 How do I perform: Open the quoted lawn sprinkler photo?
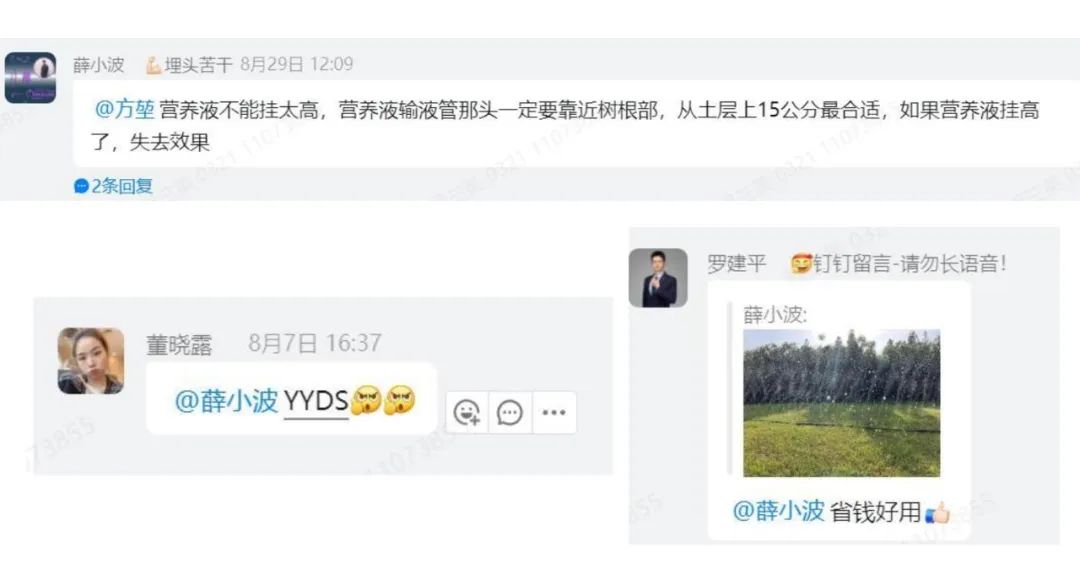tap(841, 404)
